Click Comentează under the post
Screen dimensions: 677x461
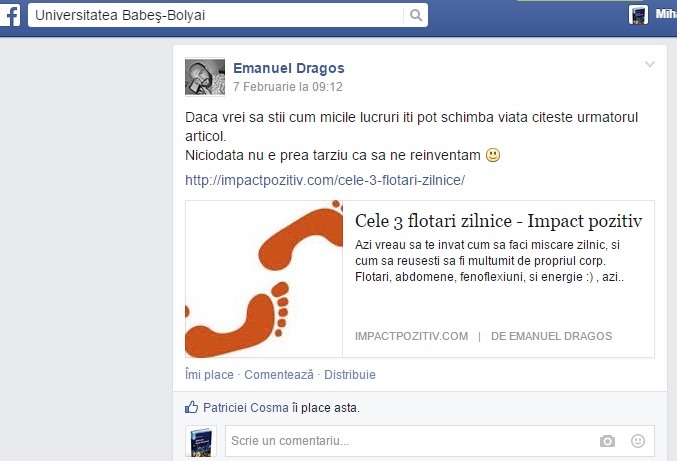click(279, 375)
